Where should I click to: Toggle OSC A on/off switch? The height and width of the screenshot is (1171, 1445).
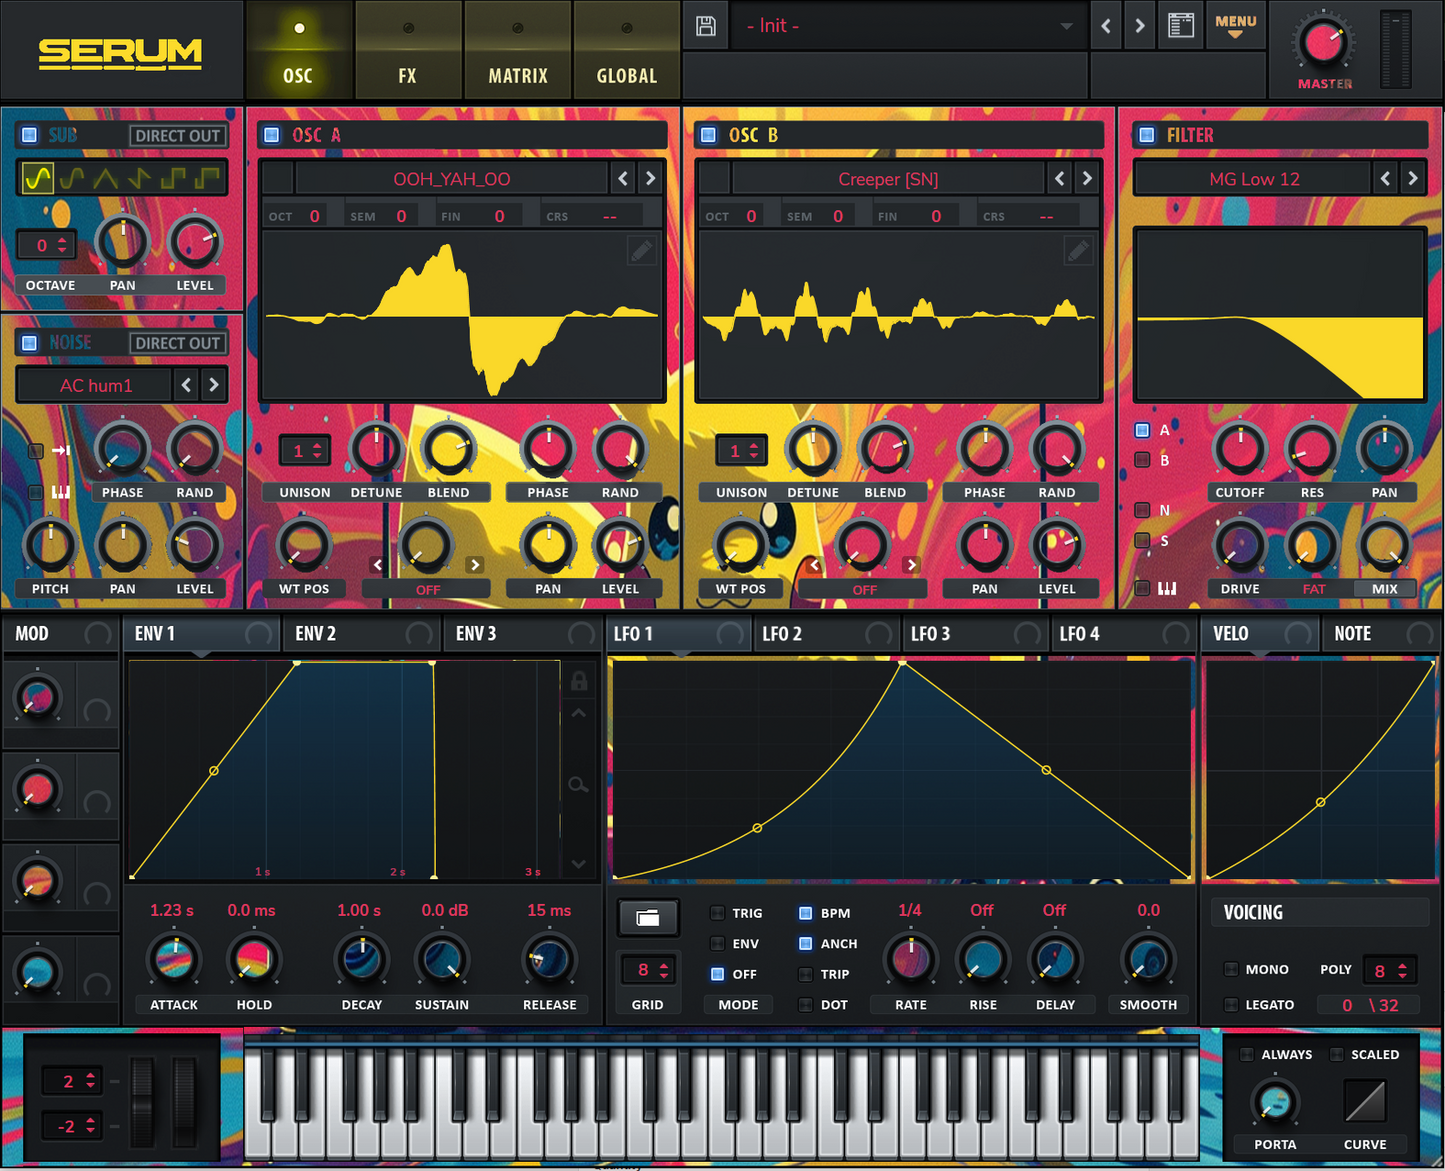(270, 135)
